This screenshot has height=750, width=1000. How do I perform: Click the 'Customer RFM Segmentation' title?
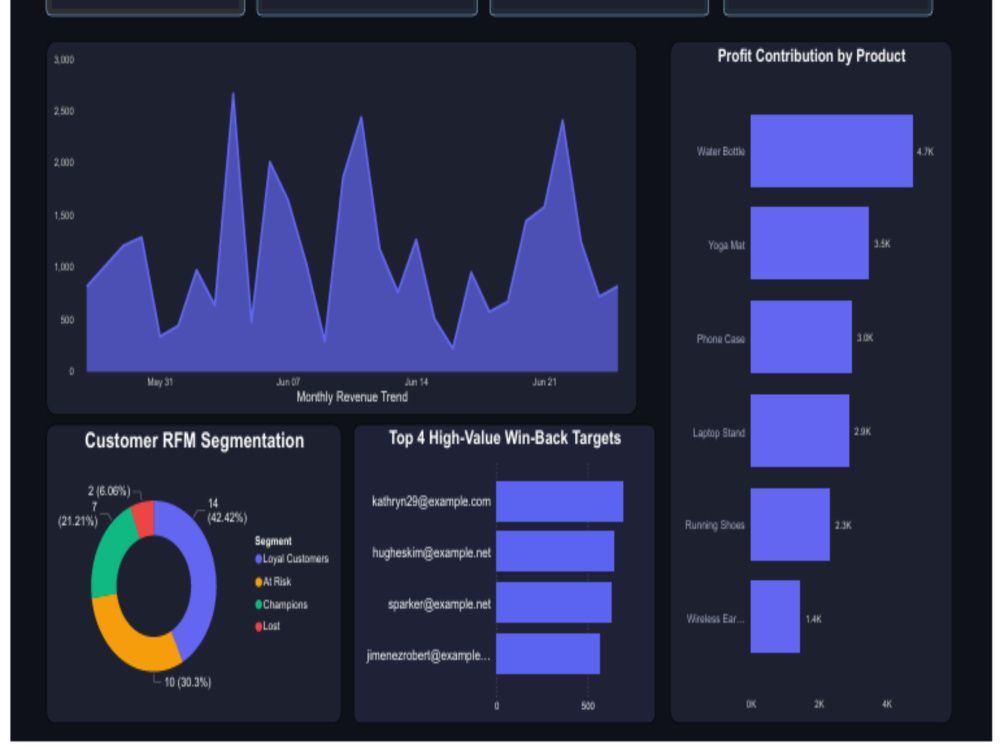[x=195, y=441]
